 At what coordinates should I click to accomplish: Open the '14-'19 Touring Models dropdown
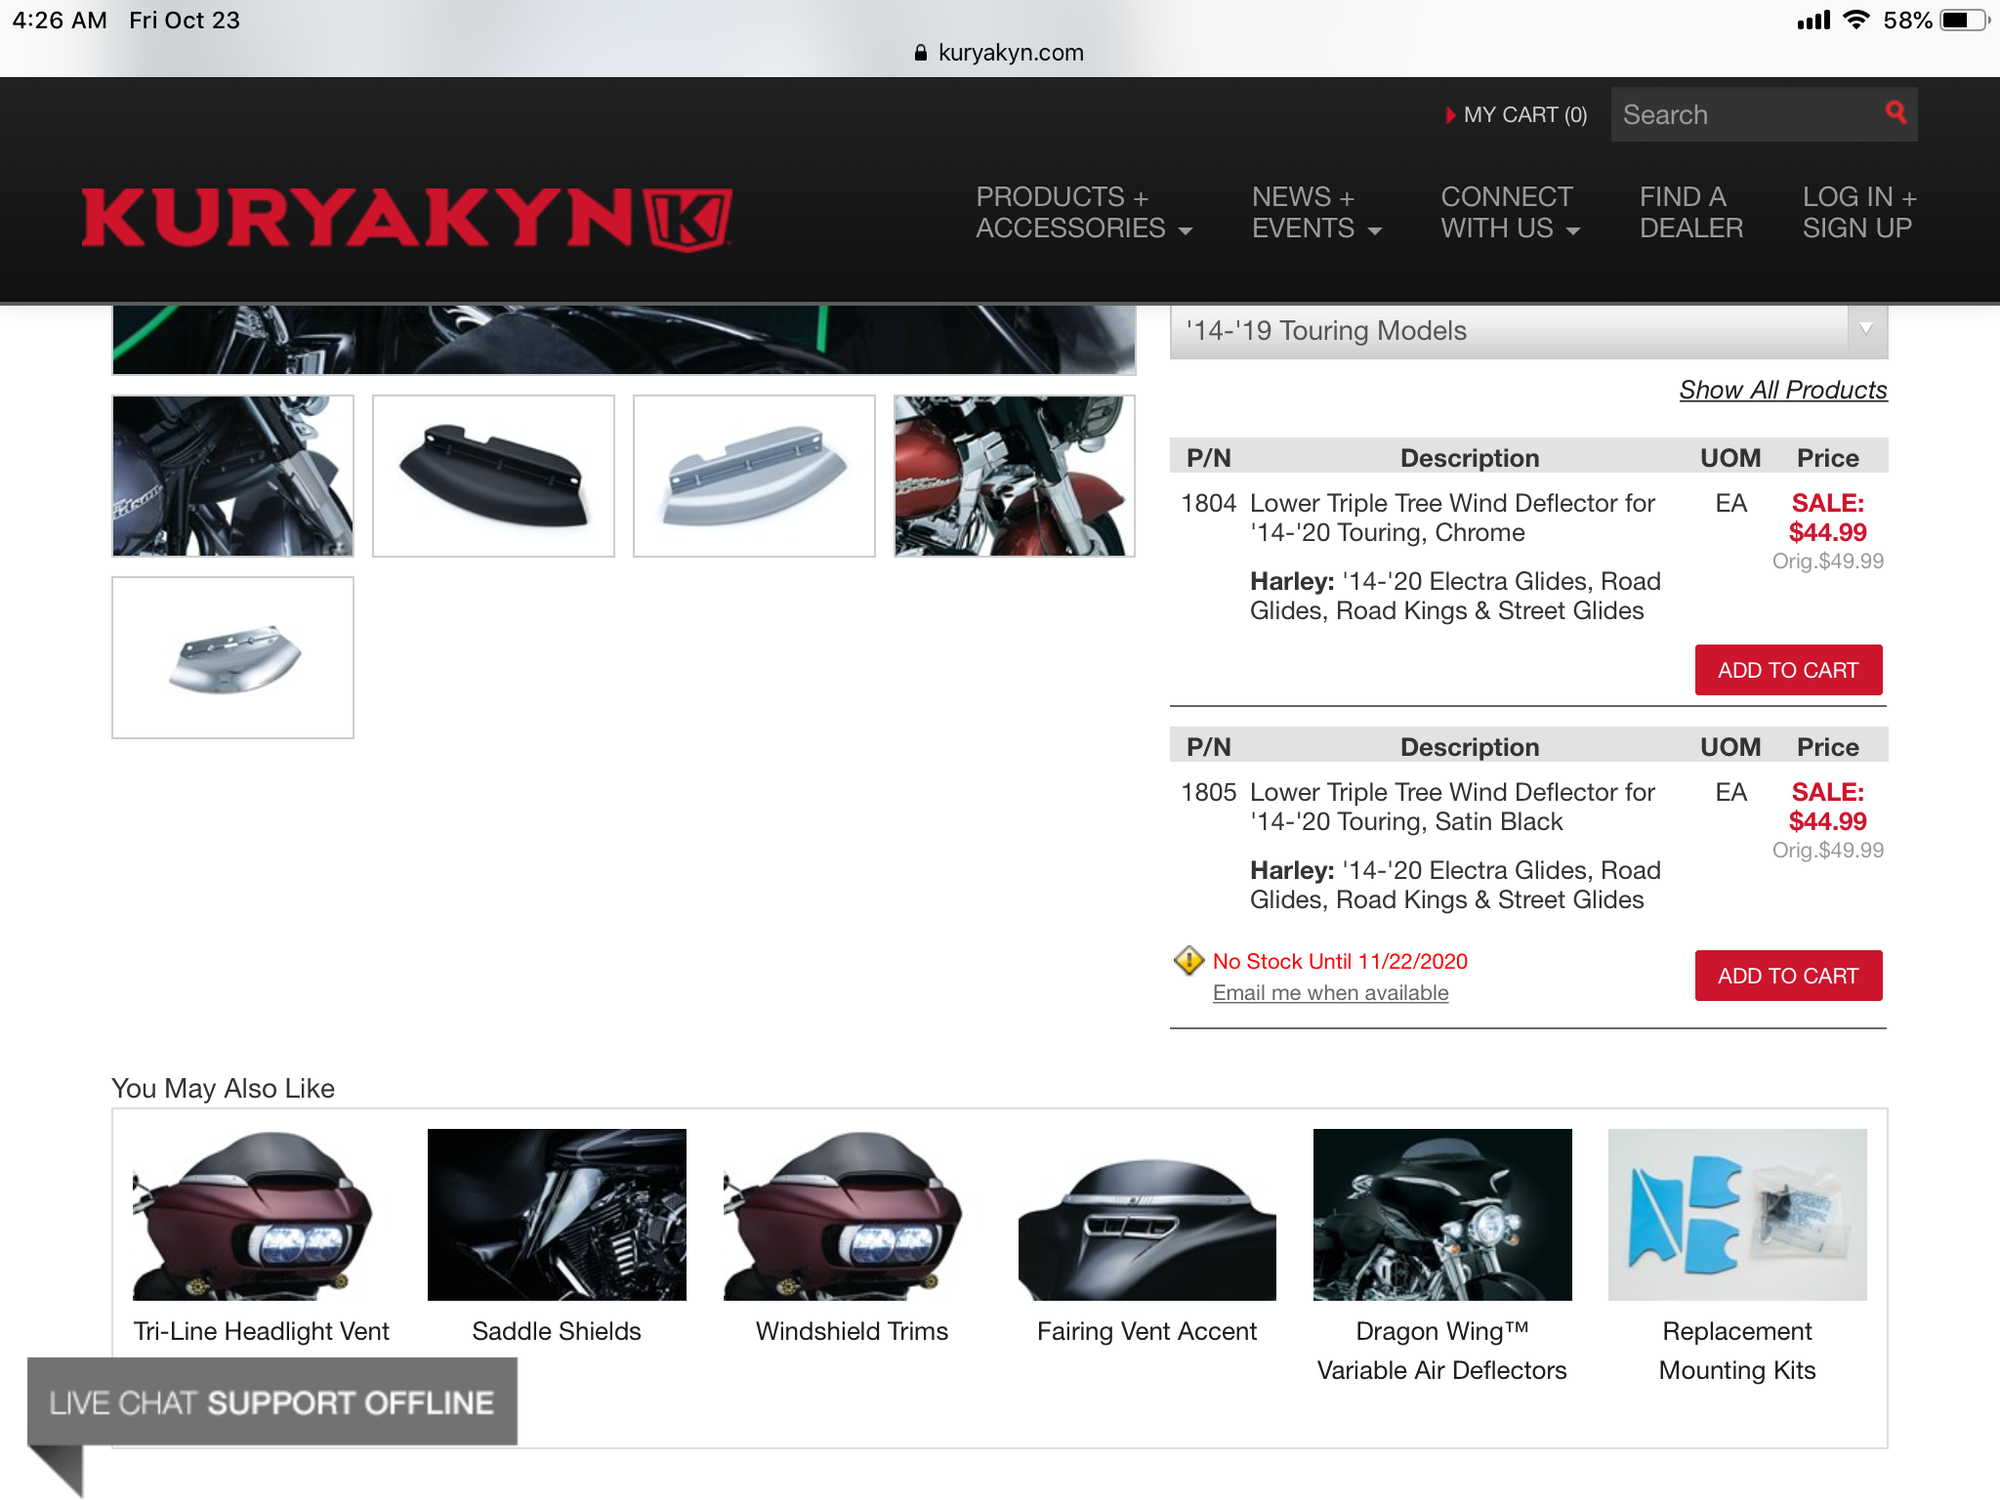pos(1528,331)
